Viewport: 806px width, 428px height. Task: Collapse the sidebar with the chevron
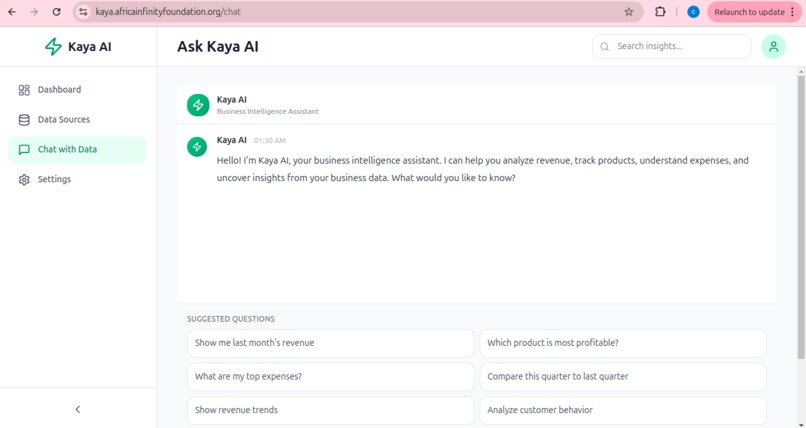(78, 409)
